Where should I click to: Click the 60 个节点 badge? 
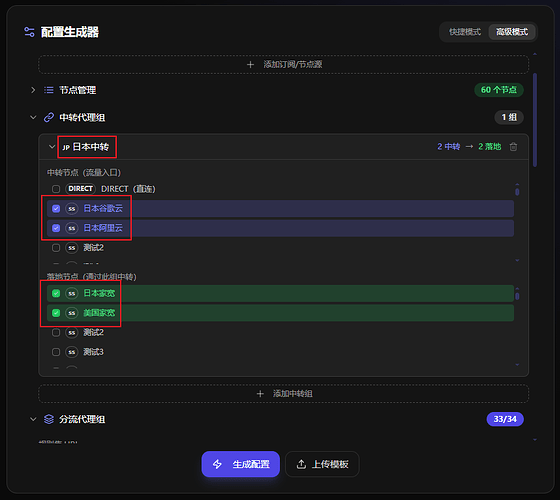[x=499, y=90]
